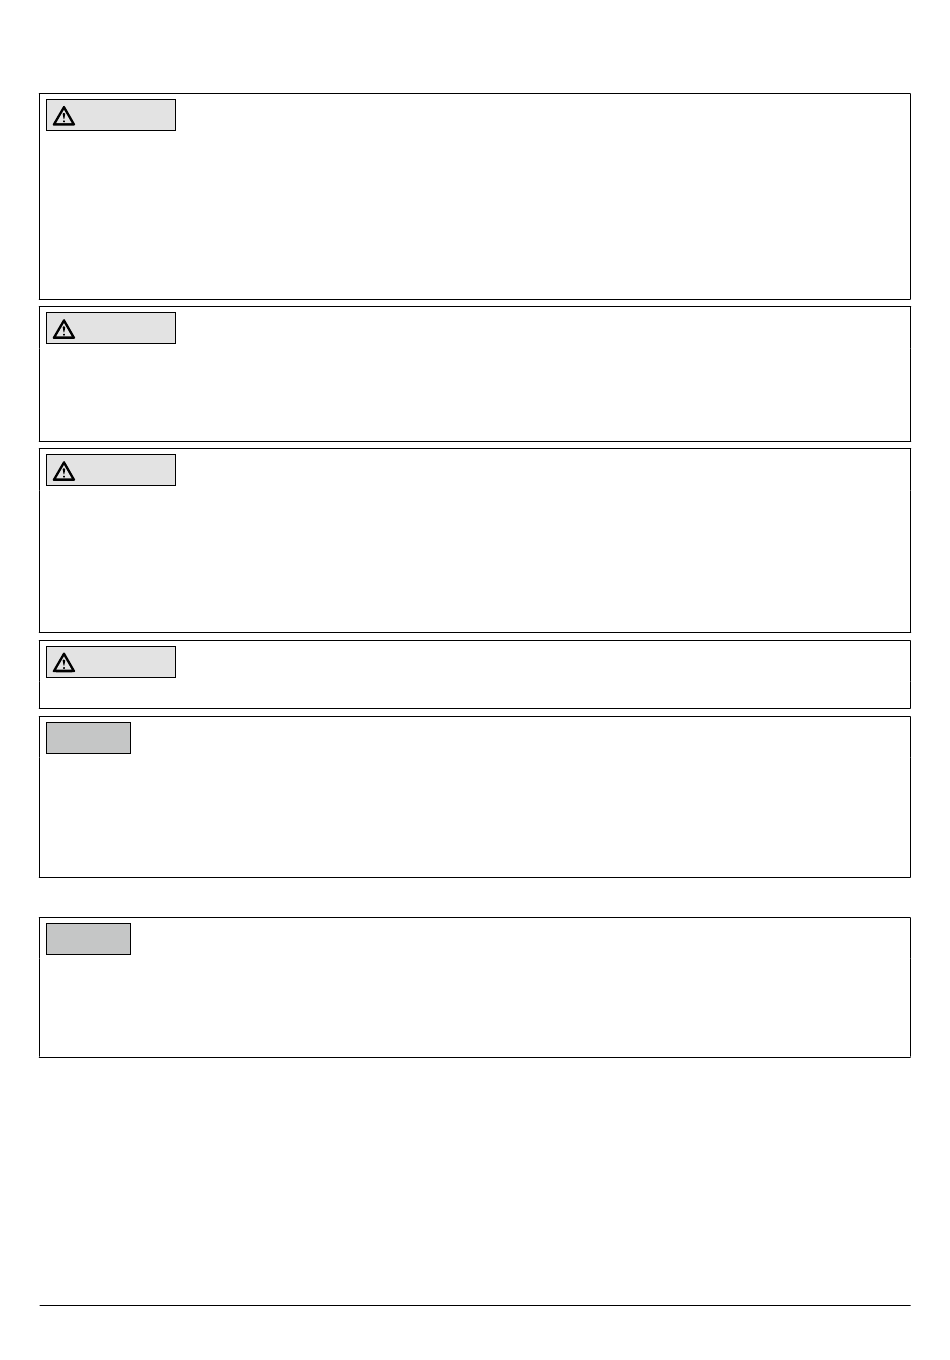Click the blank page area above the footer line

click(475, 1180)
